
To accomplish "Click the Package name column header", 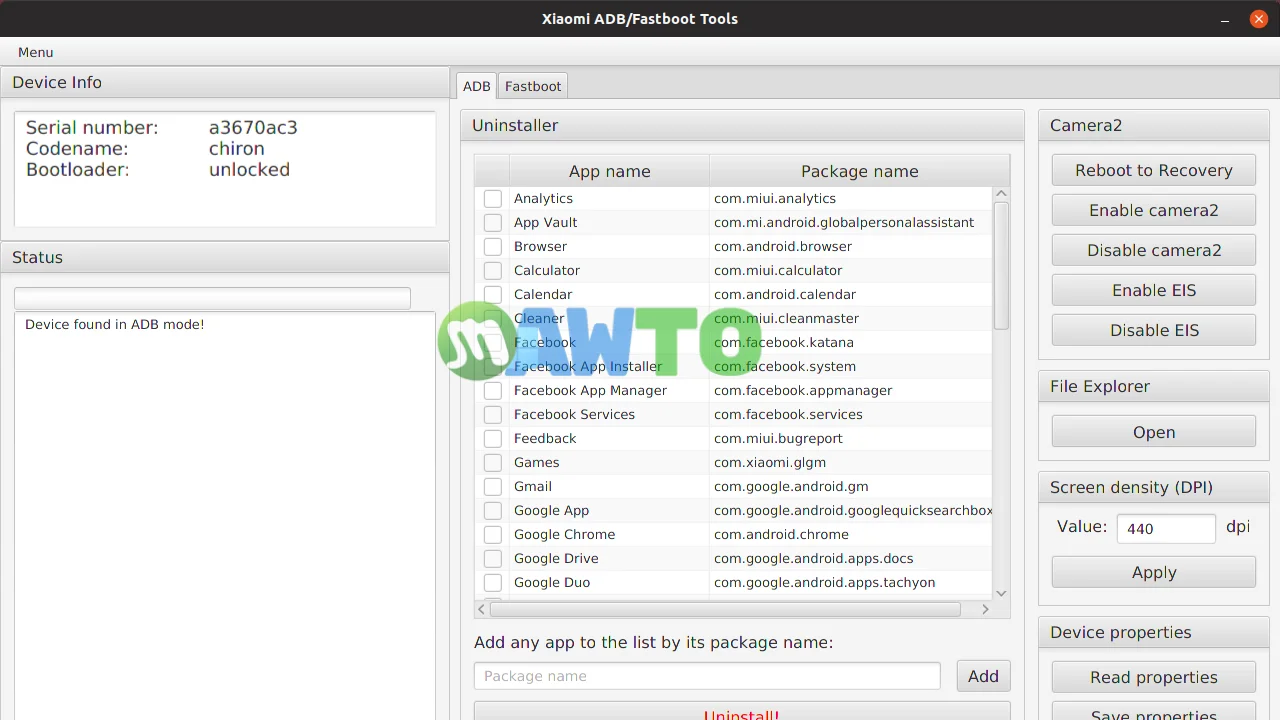I will (859, 171).
